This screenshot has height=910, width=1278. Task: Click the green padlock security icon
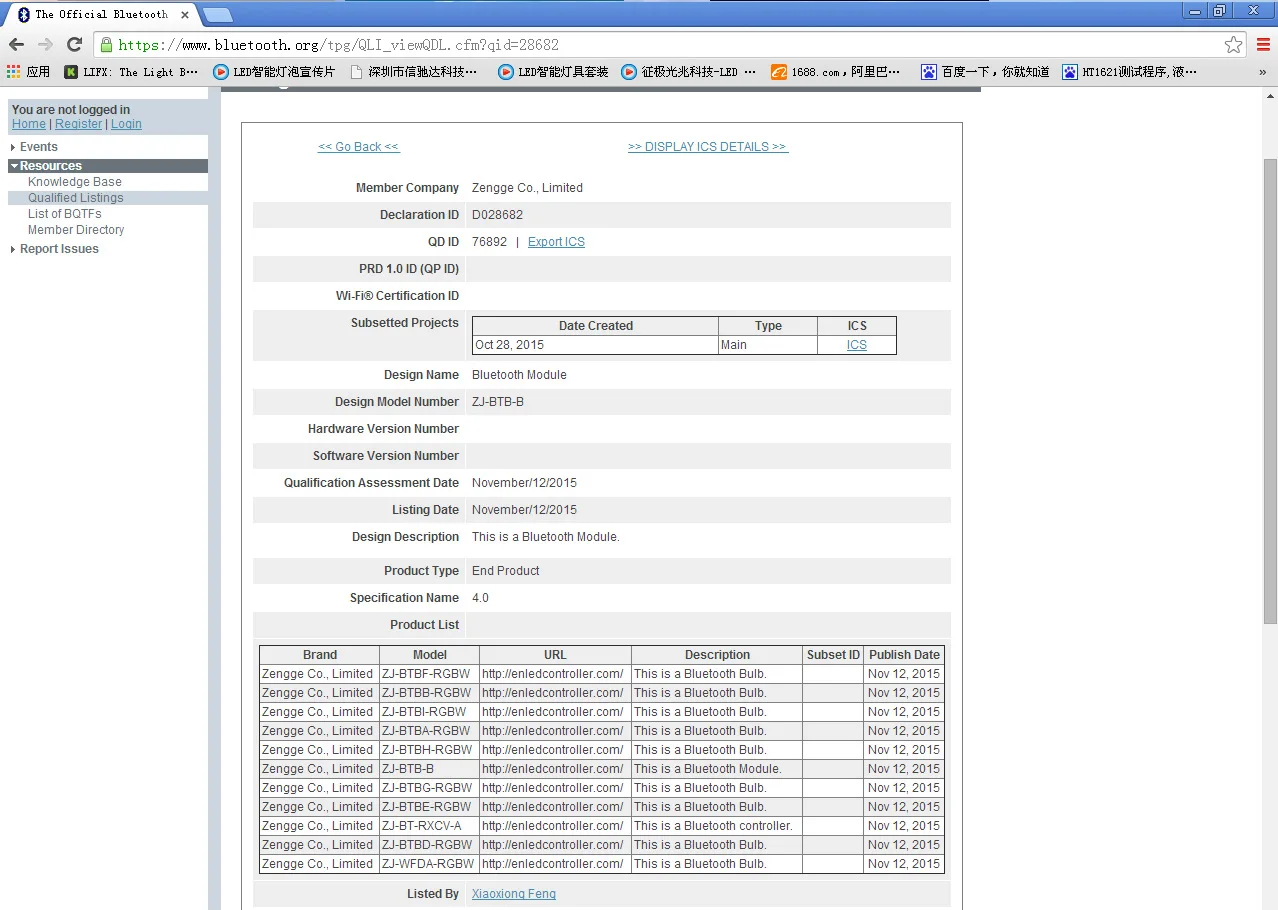[x=106, y=45]
